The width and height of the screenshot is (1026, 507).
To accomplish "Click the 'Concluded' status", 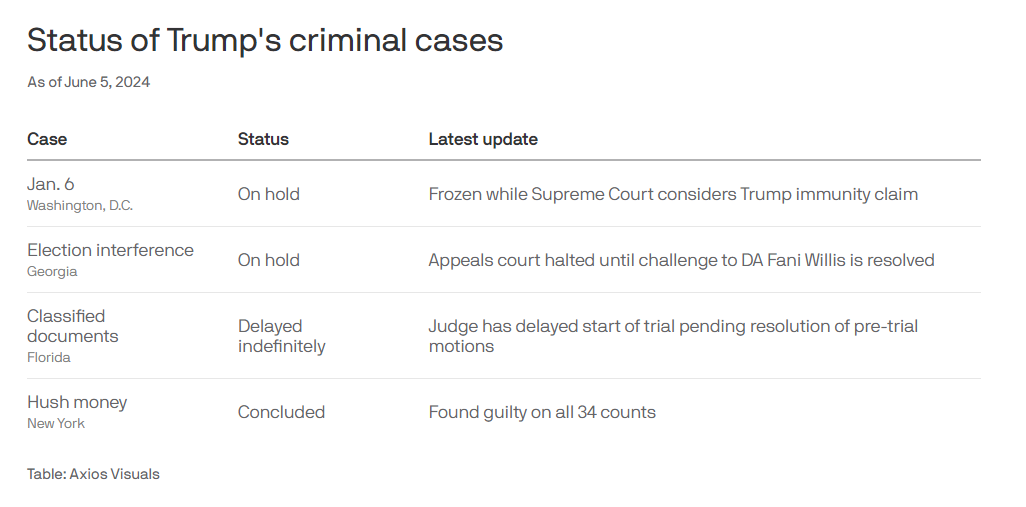I will (x=281, y=412).
